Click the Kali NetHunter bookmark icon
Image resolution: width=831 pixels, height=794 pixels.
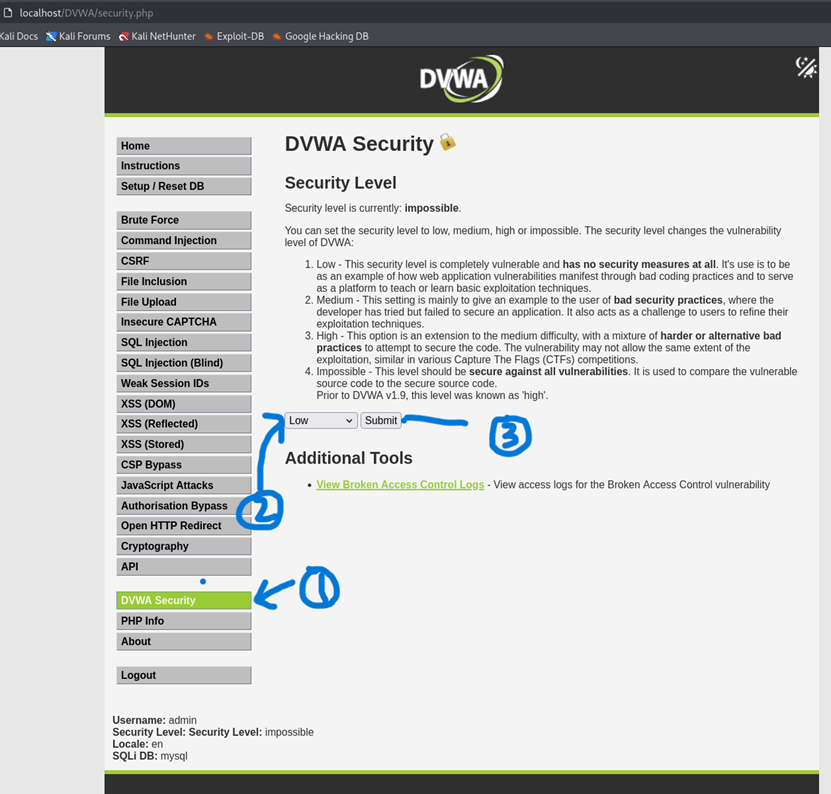click(122, 35)
